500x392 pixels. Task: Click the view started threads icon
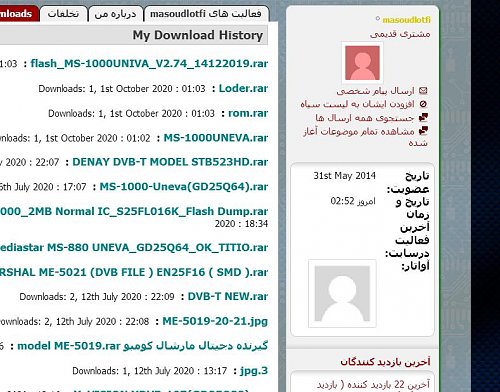click(x=423, y=131)
